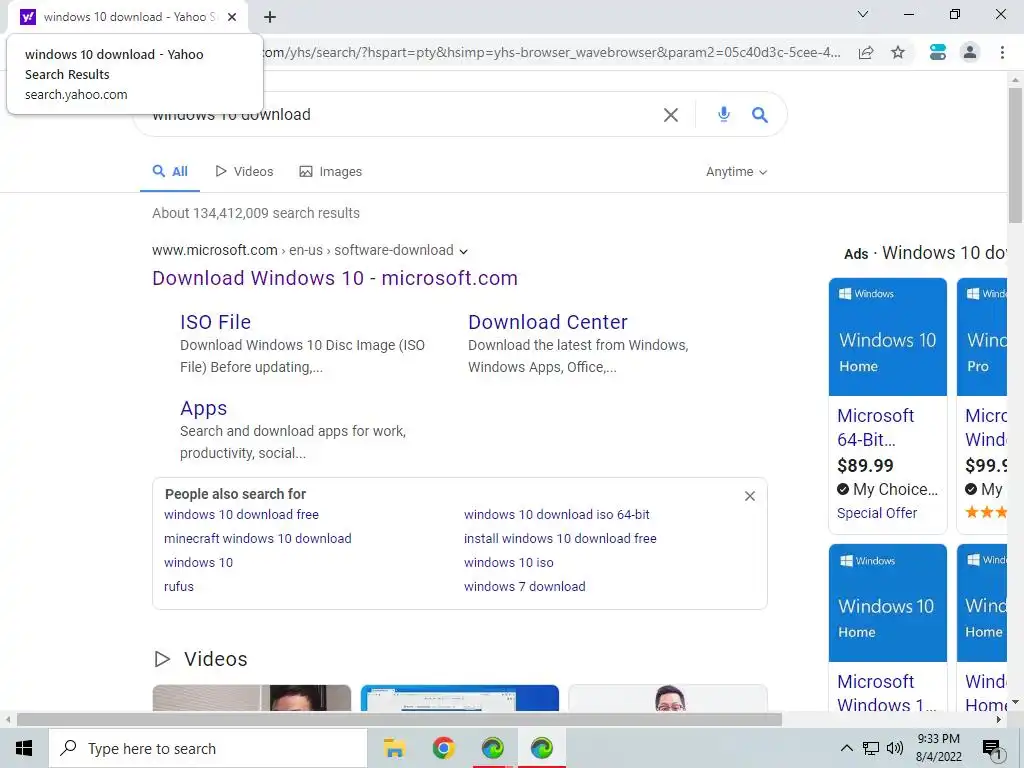Screen dimensions: 1024x768
Task: Click the About 134,412,009 search results text
Action: tap(256, 213)
